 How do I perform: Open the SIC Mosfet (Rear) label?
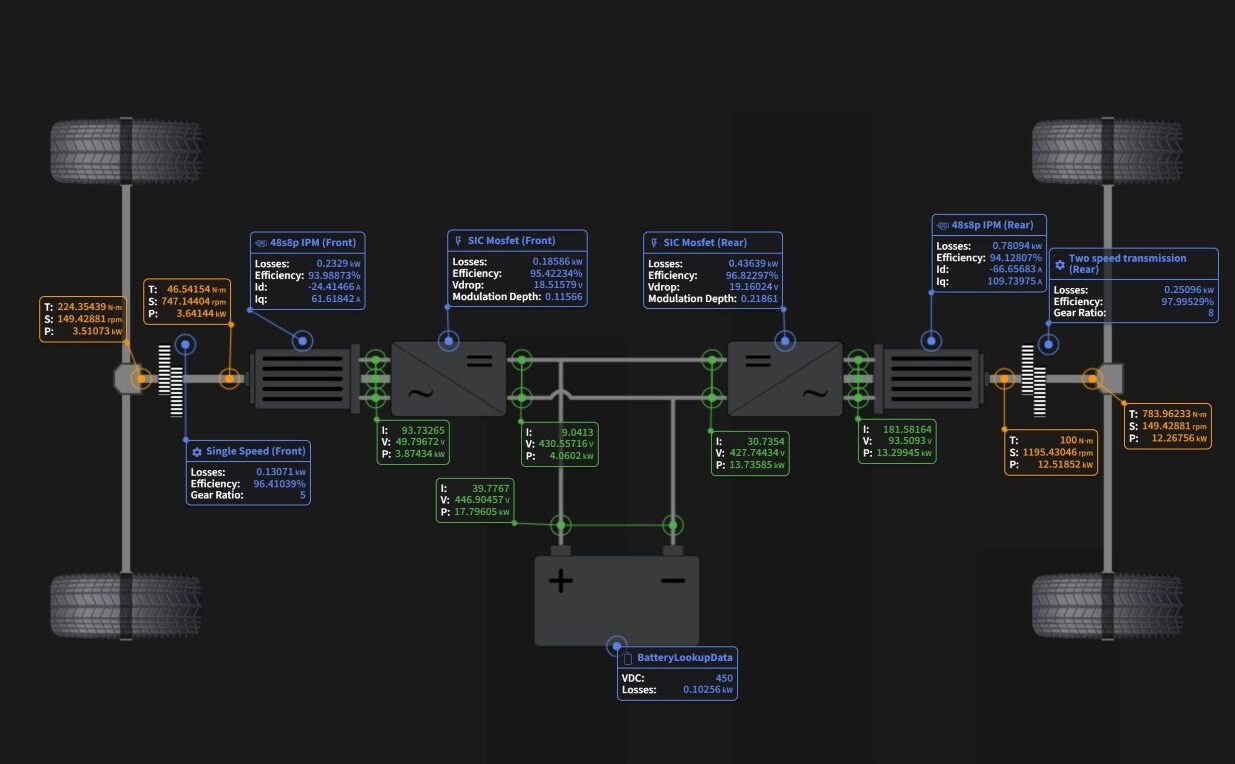pos(704,242)
